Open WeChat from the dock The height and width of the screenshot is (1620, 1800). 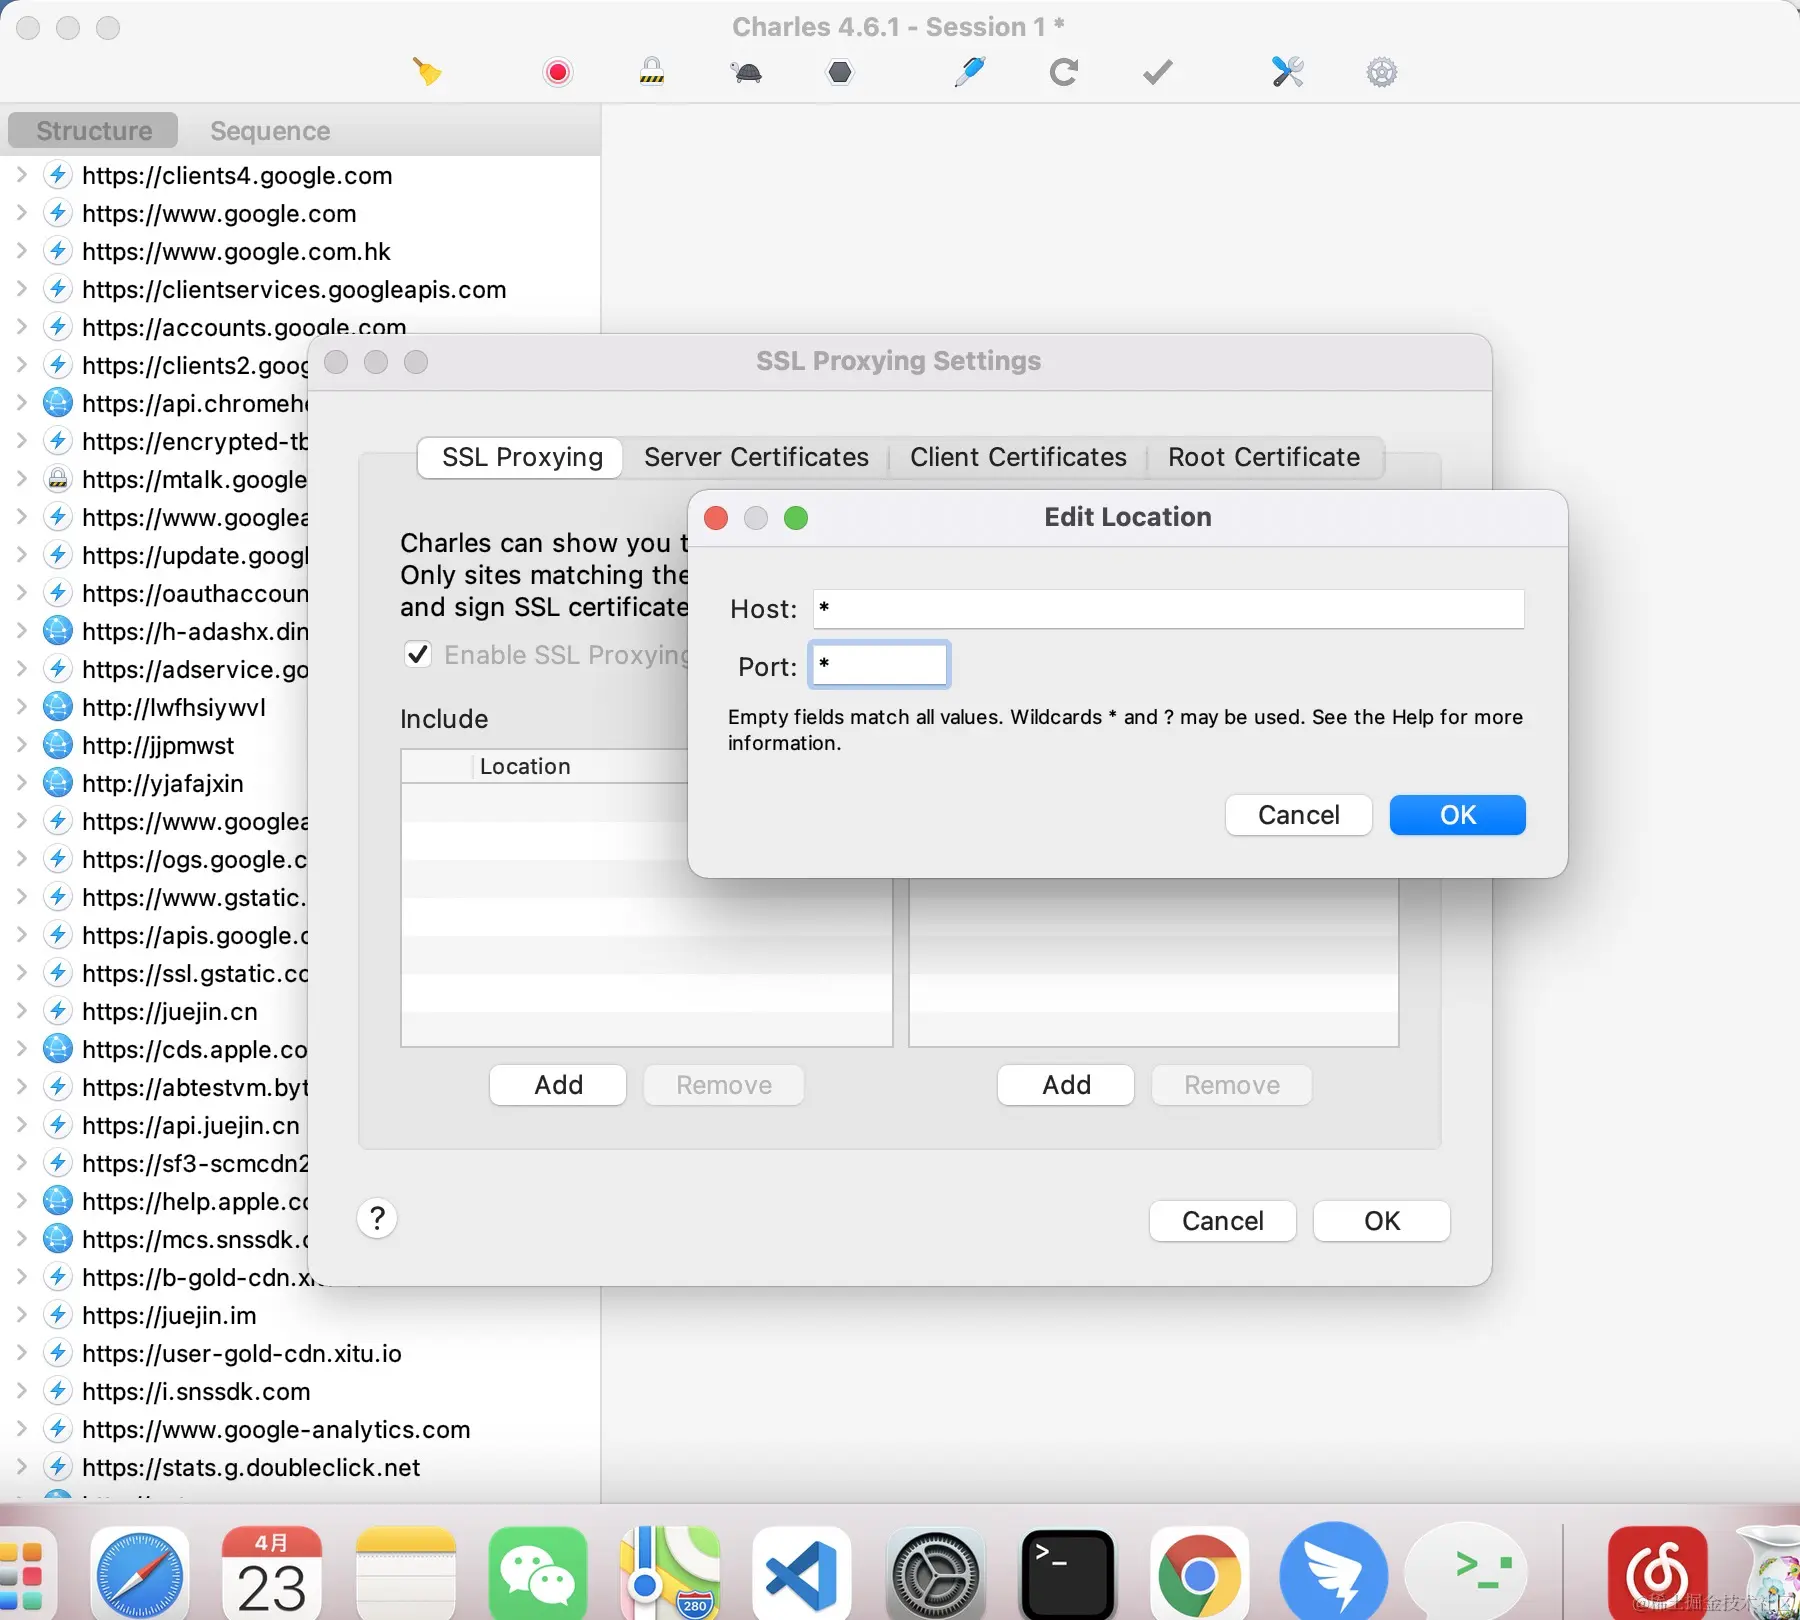pos(538,1574)
